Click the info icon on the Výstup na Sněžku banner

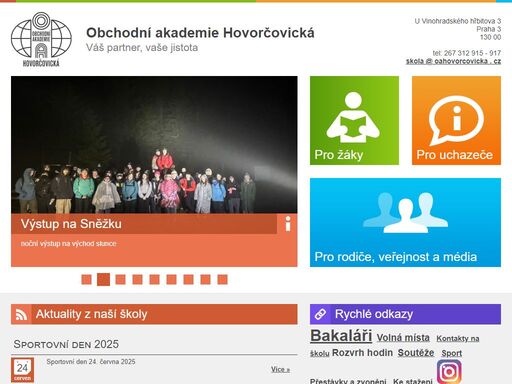pyautogui.click(x=288, y=224)
